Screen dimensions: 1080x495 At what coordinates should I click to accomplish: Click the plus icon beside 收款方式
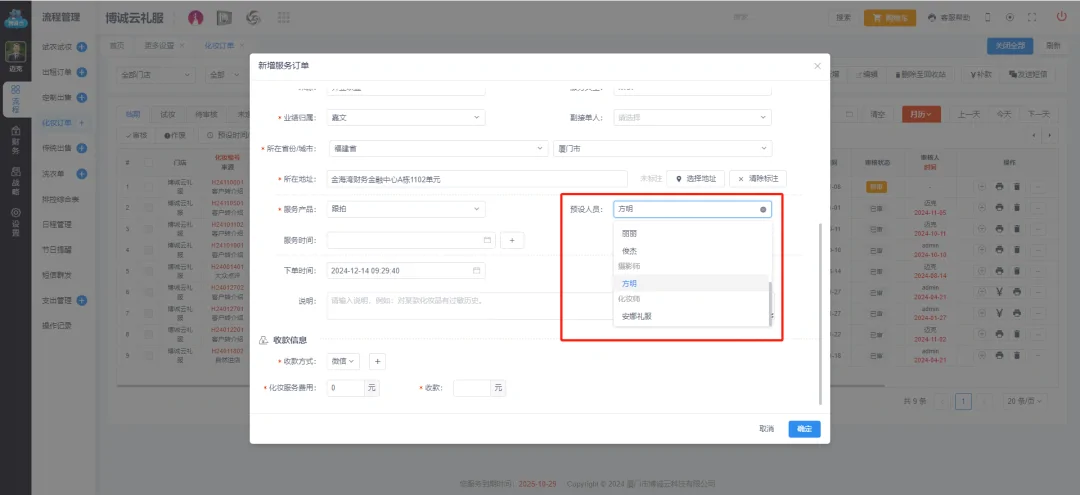[378, 361]
